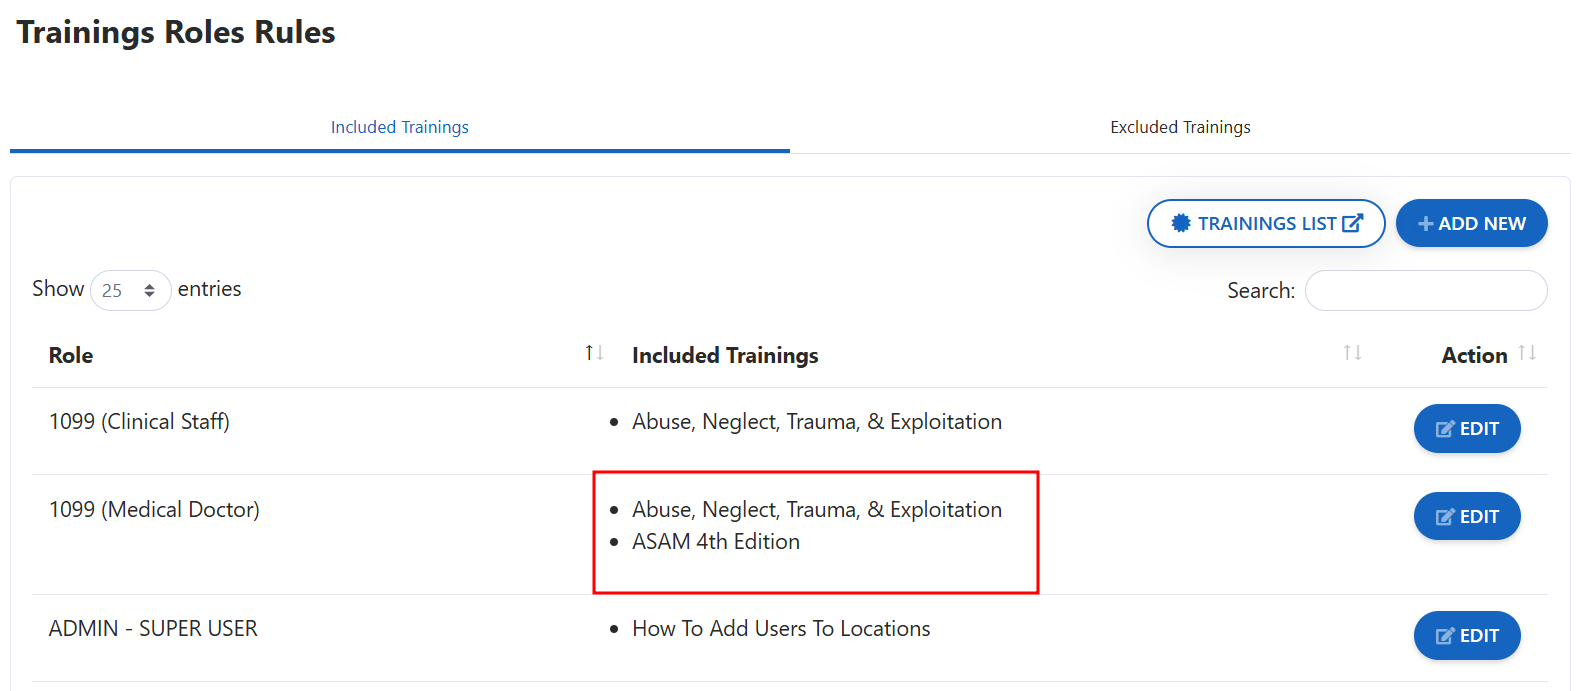Click pencil icon on 1099 (Clinical Staff) Edit
Screen dimensions: 1579x691
coord(1445,429)
